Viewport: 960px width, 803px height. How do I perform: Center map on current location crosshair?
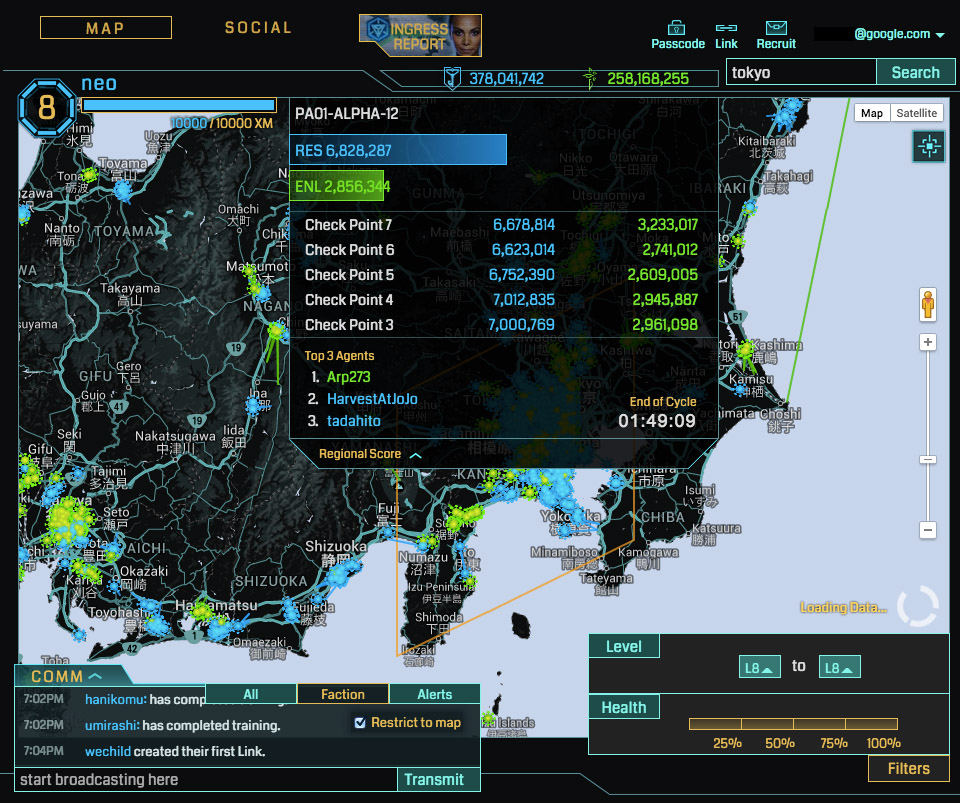[x=929, y=146]
